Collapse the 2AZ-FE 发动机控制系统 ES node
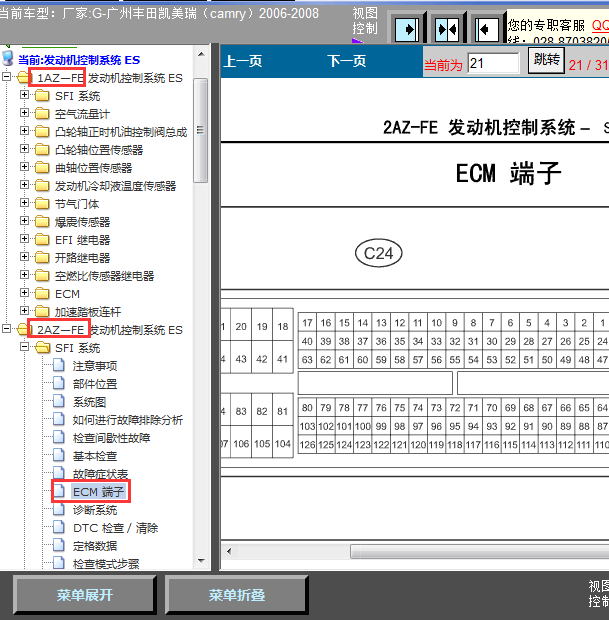 [6, 329]
